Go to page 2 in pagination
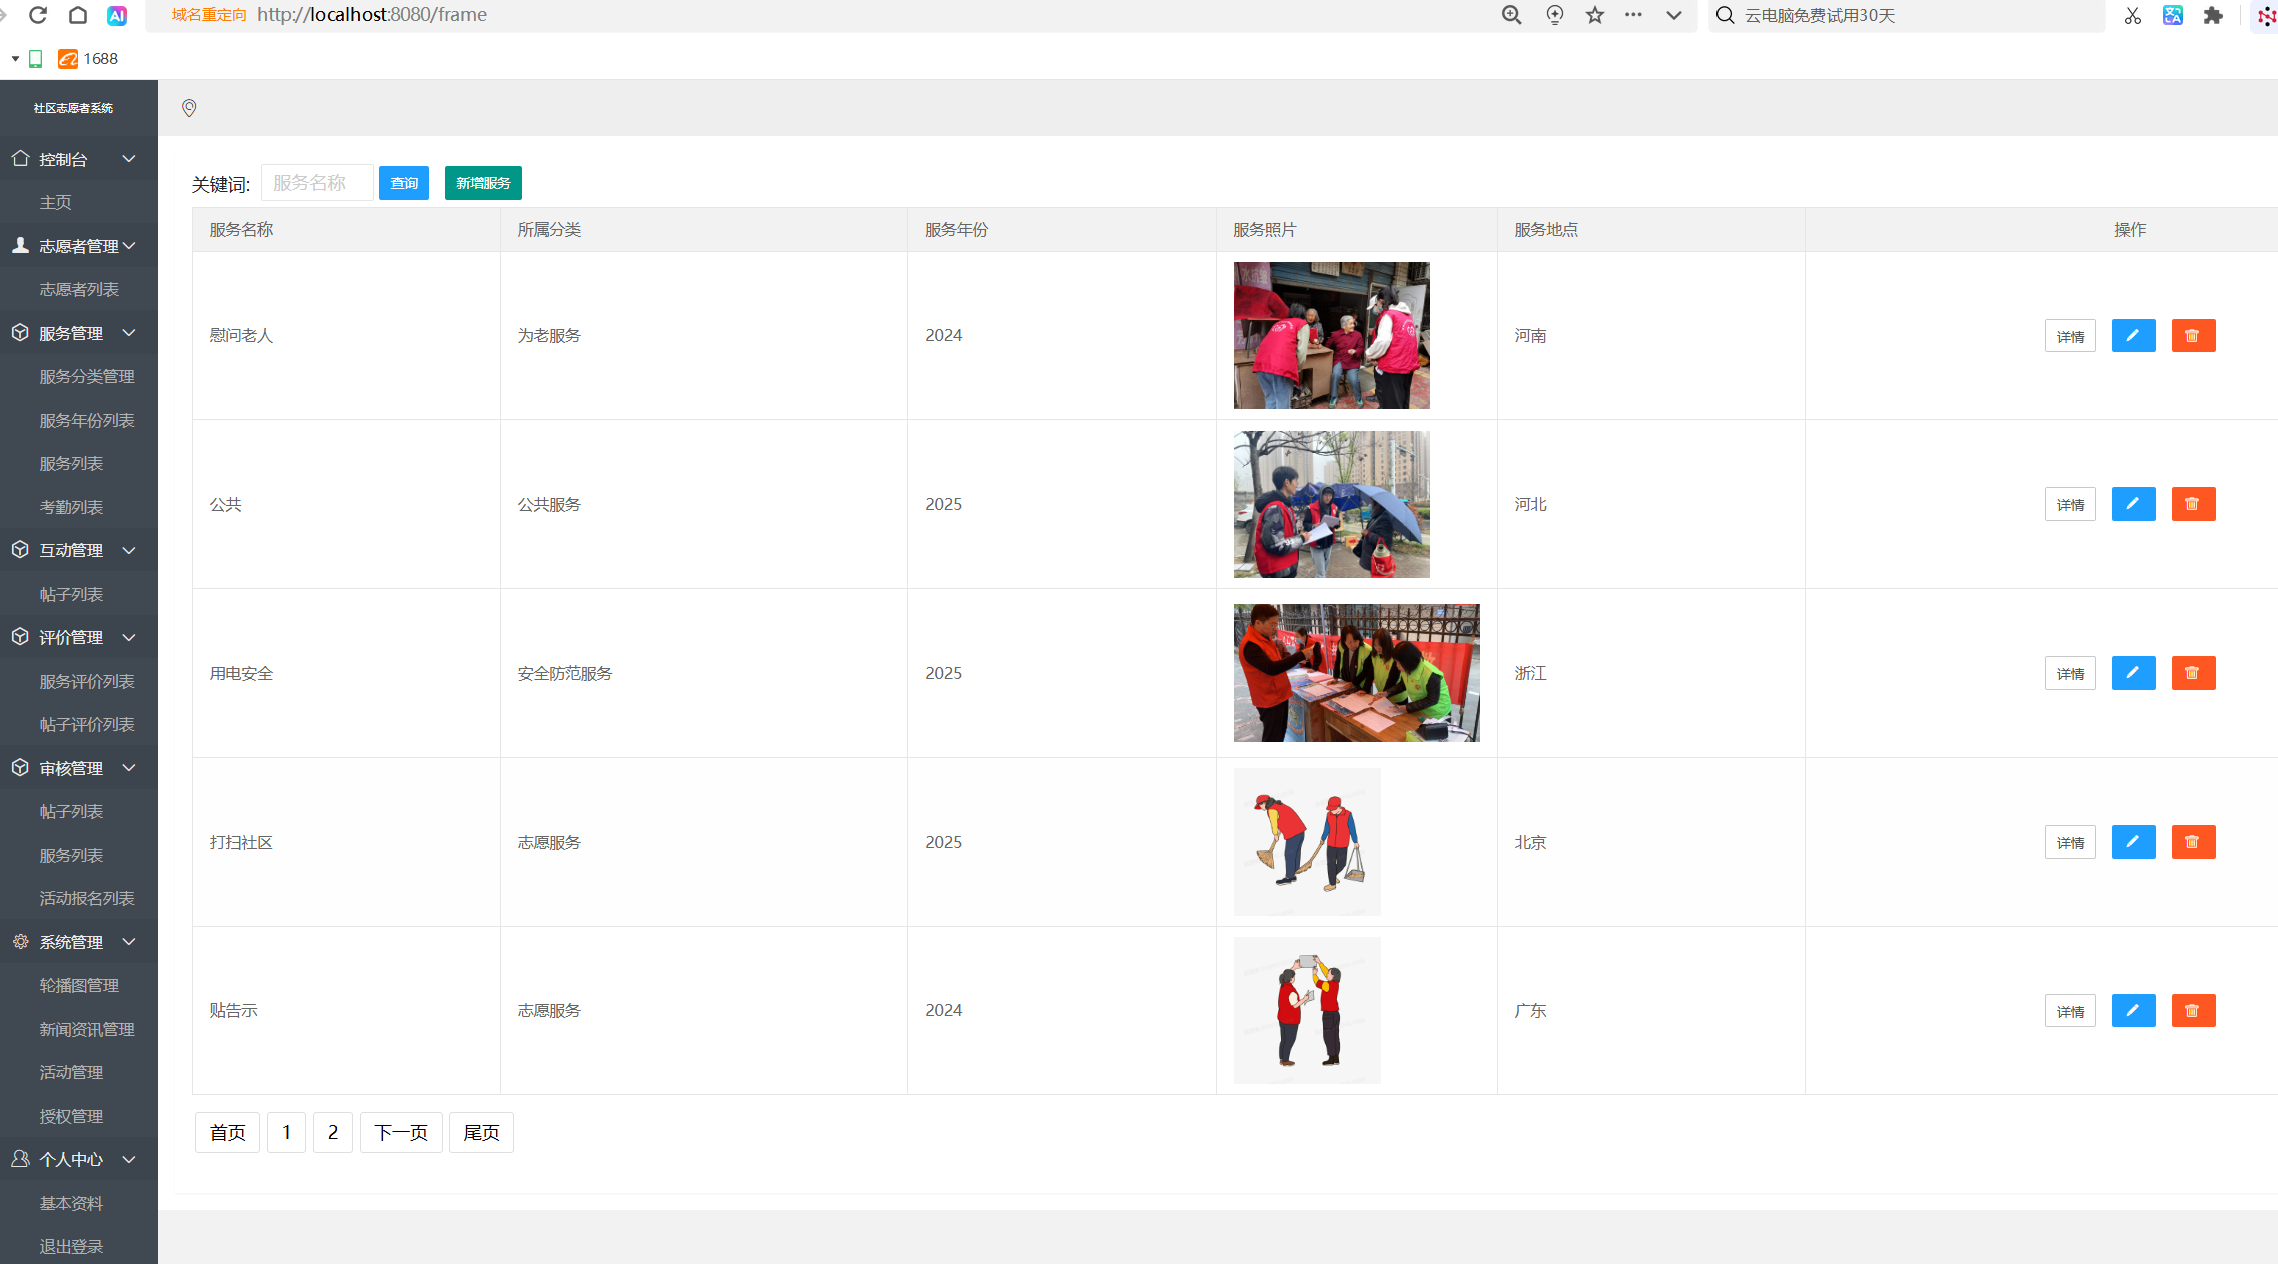 click(x=332, y=1133)
